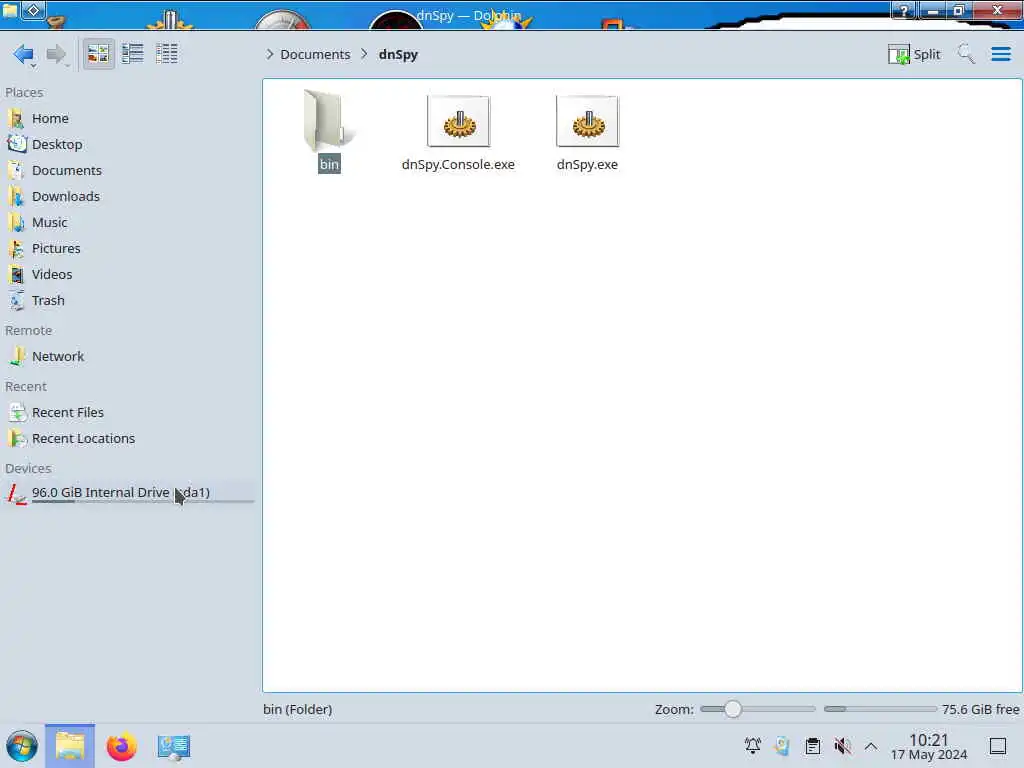Click the titlebar help question mark

coord(904,10)
